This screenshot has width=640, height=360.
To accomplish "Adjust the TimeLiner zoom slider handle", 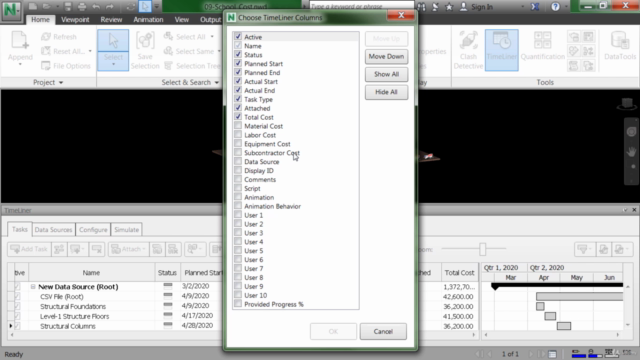I will [482, 249].
